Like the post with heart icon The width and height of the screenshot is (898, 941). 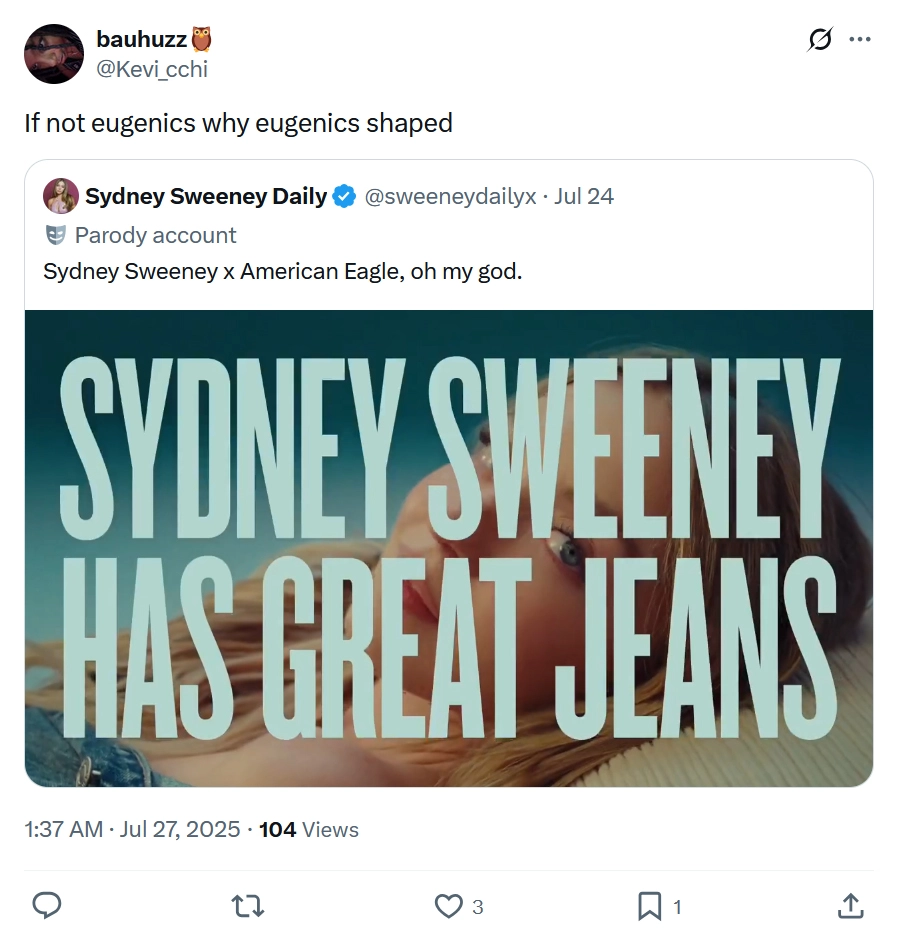[448, 906]
